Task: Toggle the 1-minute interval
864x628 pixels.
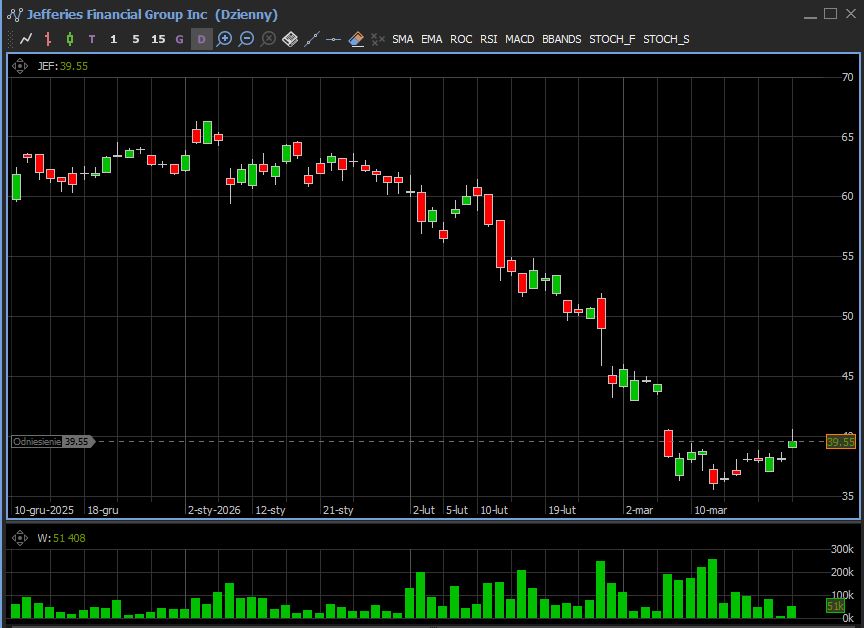Action: pyautogui.click(x=113, y=39)
